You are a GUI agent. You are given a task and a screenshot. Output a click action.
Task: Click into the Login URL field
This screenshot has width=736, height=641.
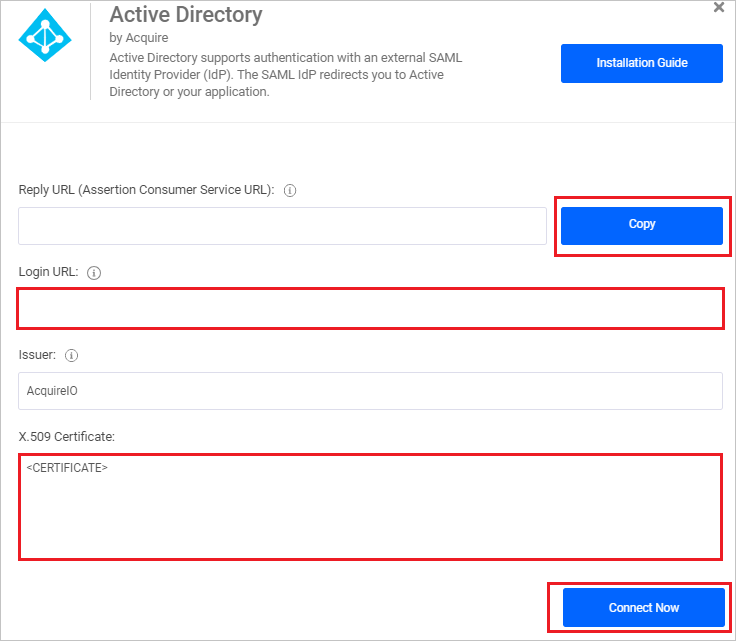tap(370, 308)
